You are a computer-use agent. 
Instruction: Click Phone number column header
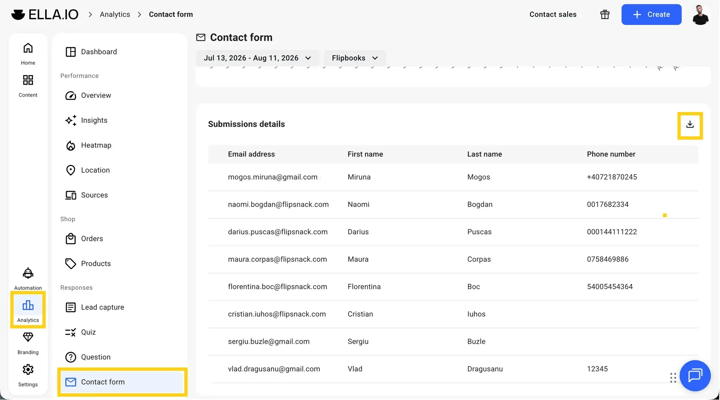(611, 154)
